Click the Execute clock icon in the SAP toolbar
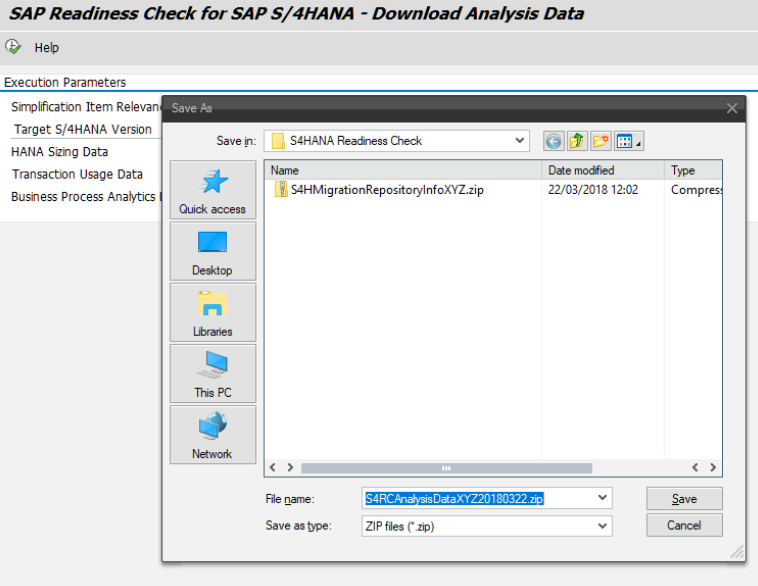This screenshot has height=586, width=758. tap(13, 47)
